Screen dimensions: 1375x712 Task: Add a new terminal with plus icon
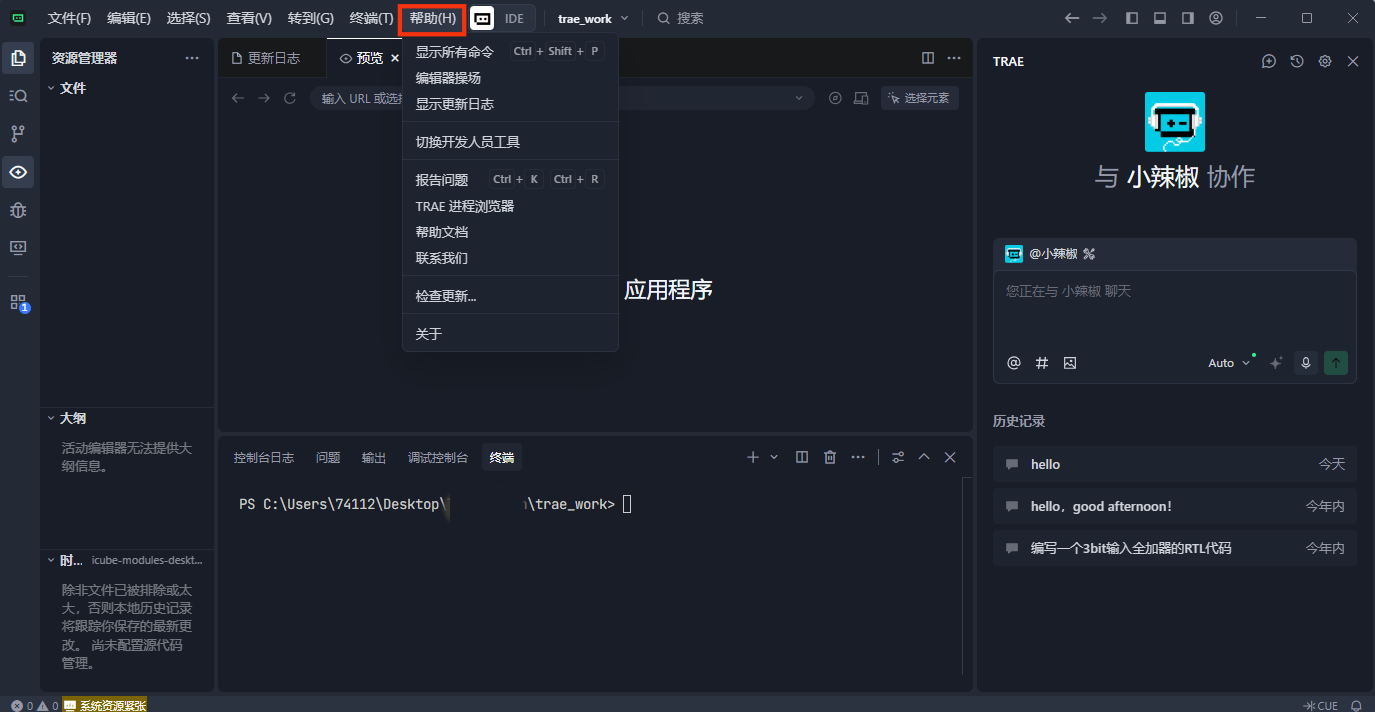pos(753,457)
